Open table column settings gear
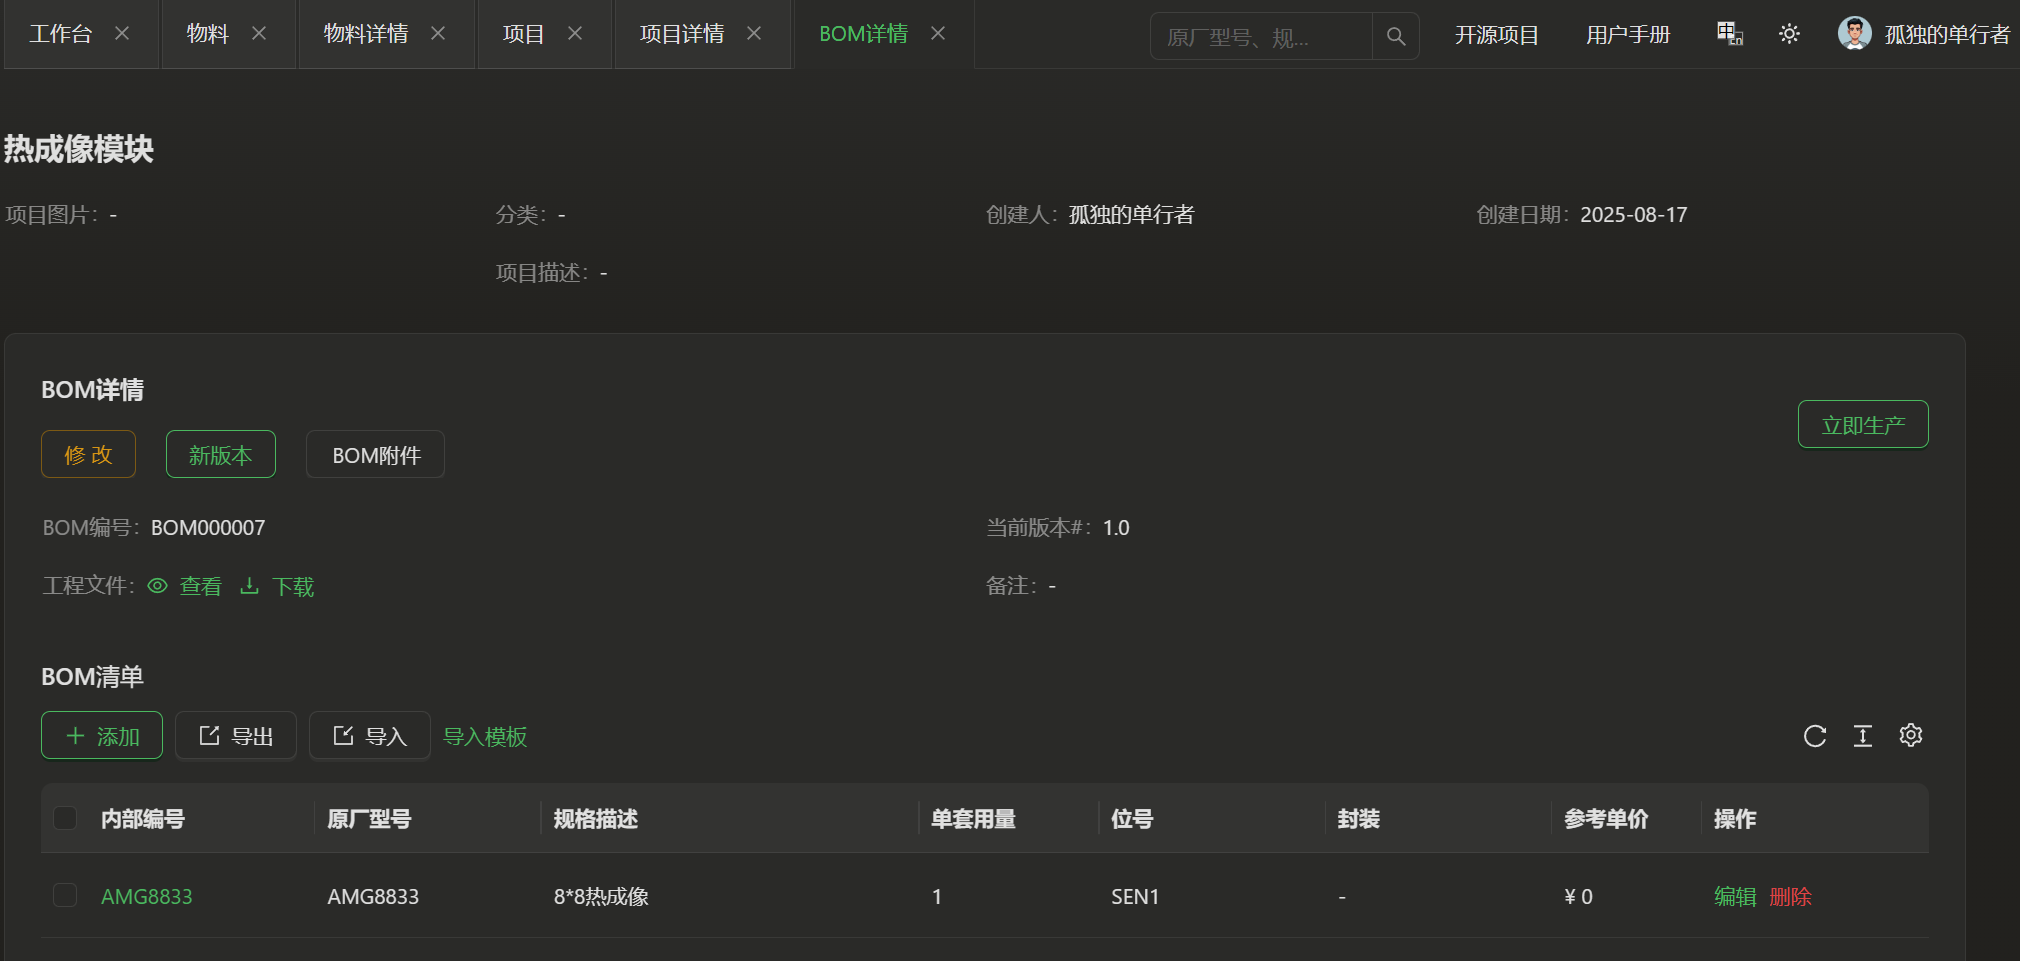The width and height of the screenshot is (2020, 961). 1910,736
